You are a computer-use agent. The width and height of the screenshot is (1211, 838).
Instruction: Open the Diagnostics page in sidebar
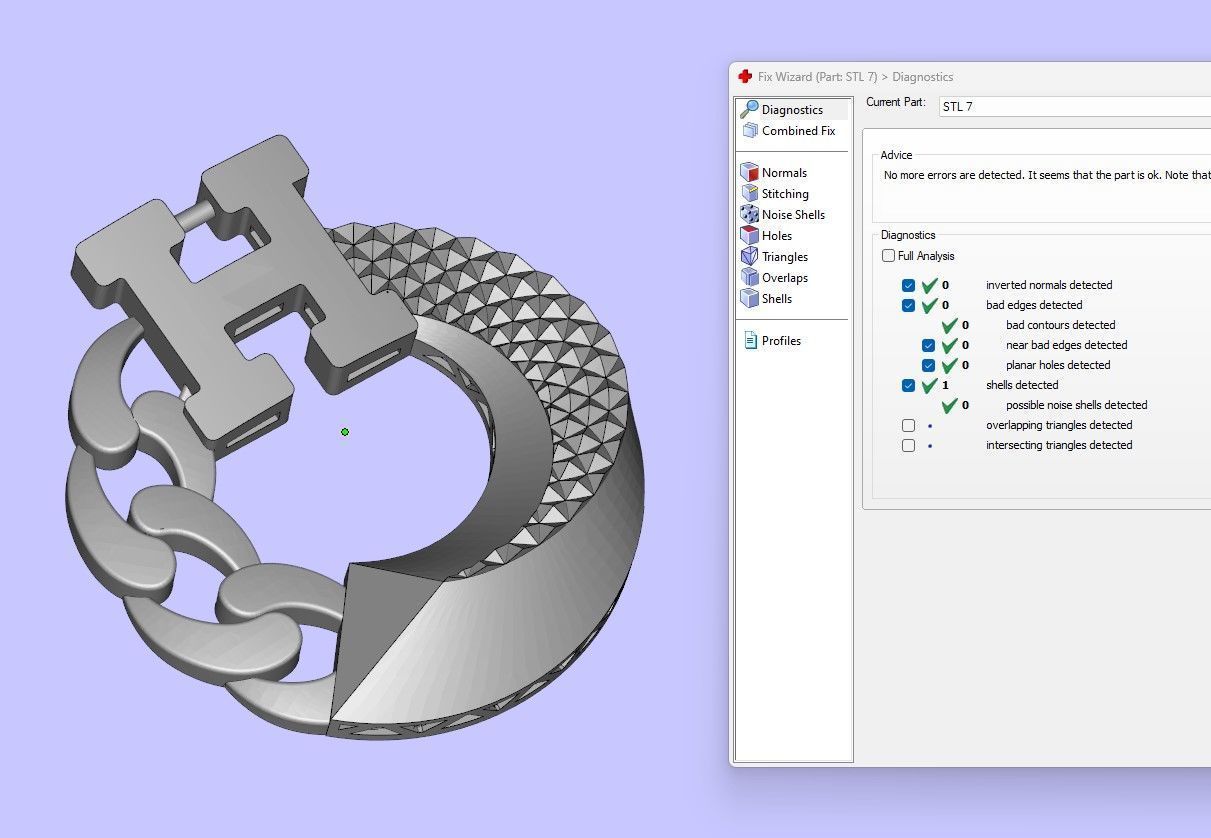click(793, 109)
